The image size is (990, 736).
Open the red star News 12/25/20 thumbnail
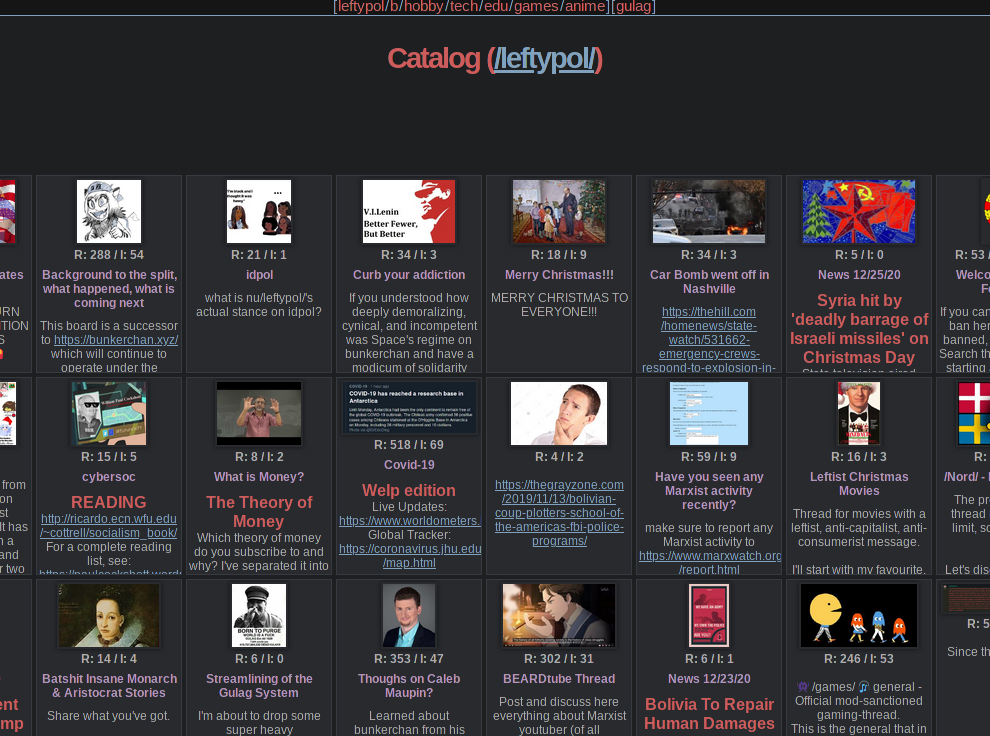pos(858,211)
